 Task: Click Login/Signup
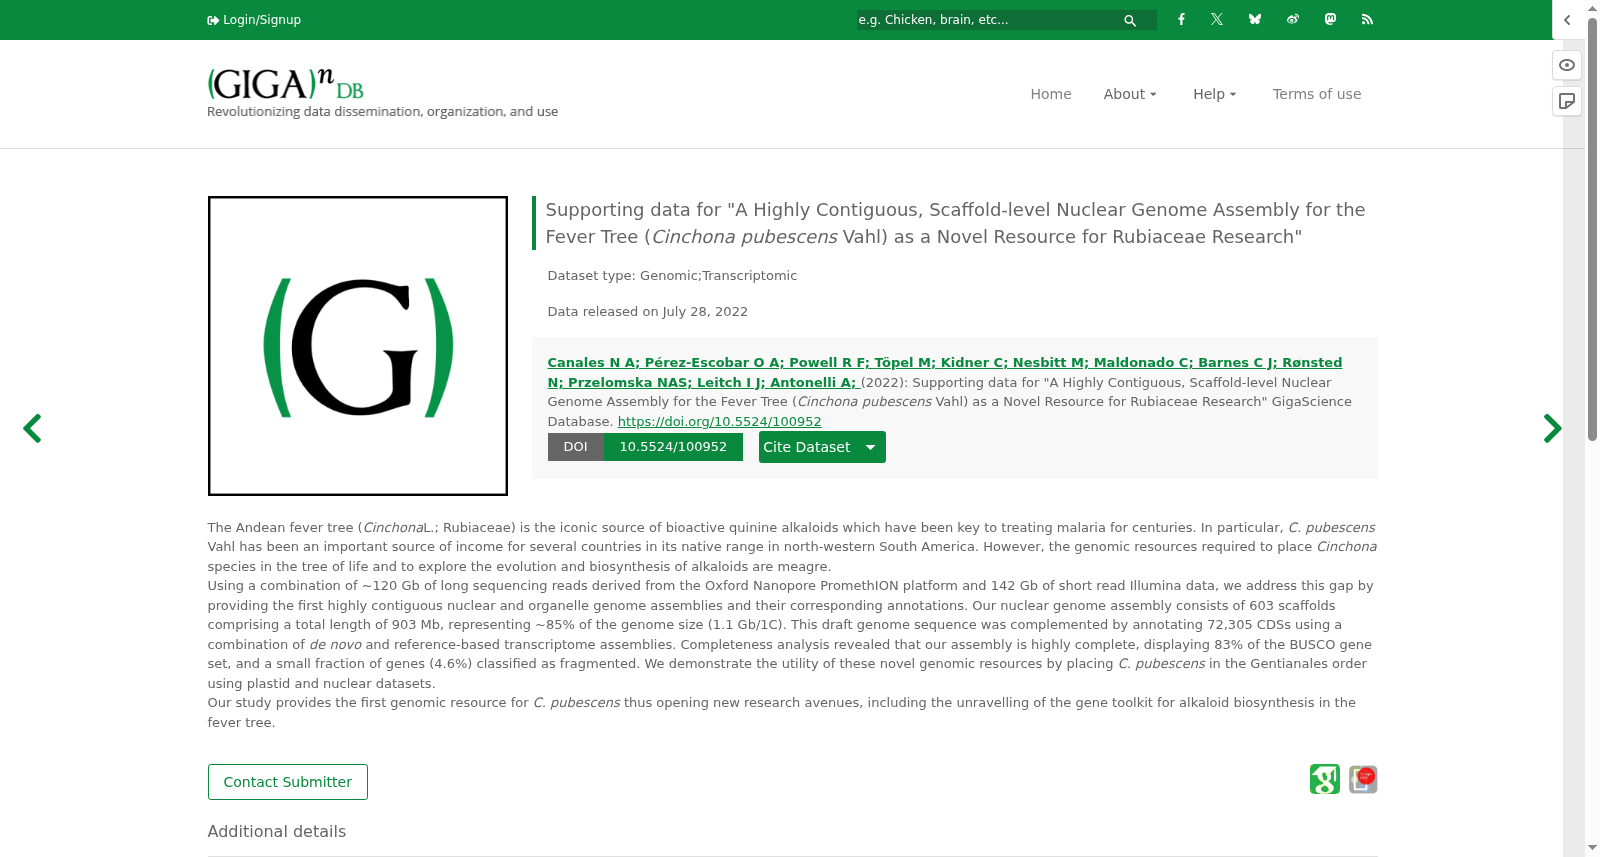(x=254, y=20)
